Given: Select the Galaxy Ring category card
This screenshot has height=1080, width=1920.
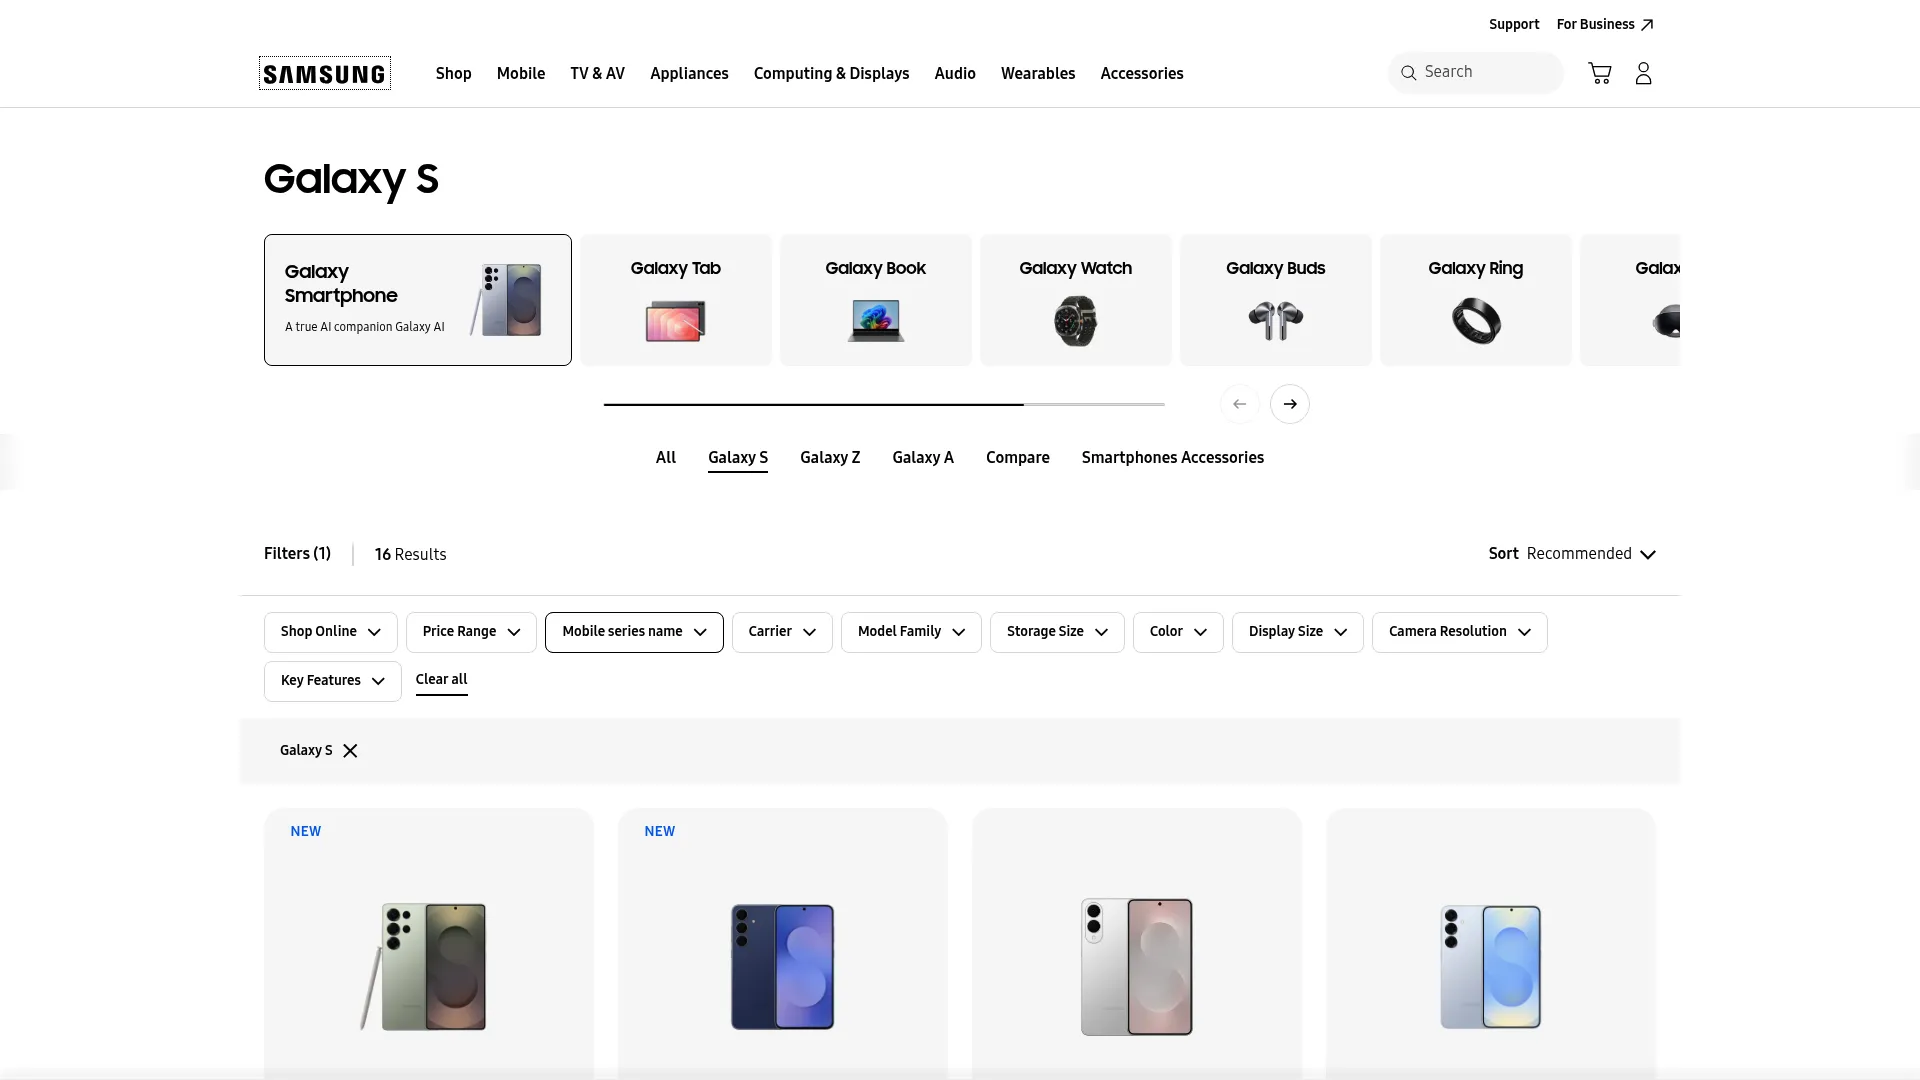Looking at the screenshot, I should 1475,300.
